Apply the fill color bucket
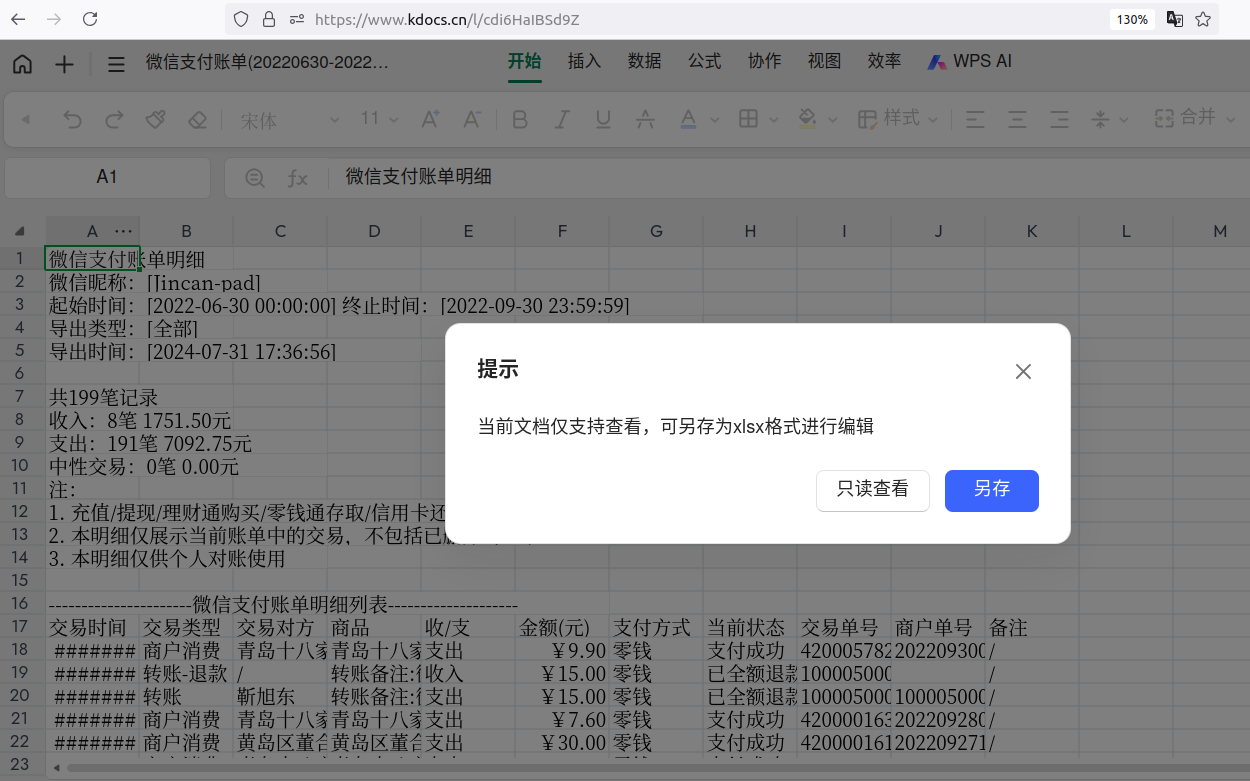 [808, 119]
